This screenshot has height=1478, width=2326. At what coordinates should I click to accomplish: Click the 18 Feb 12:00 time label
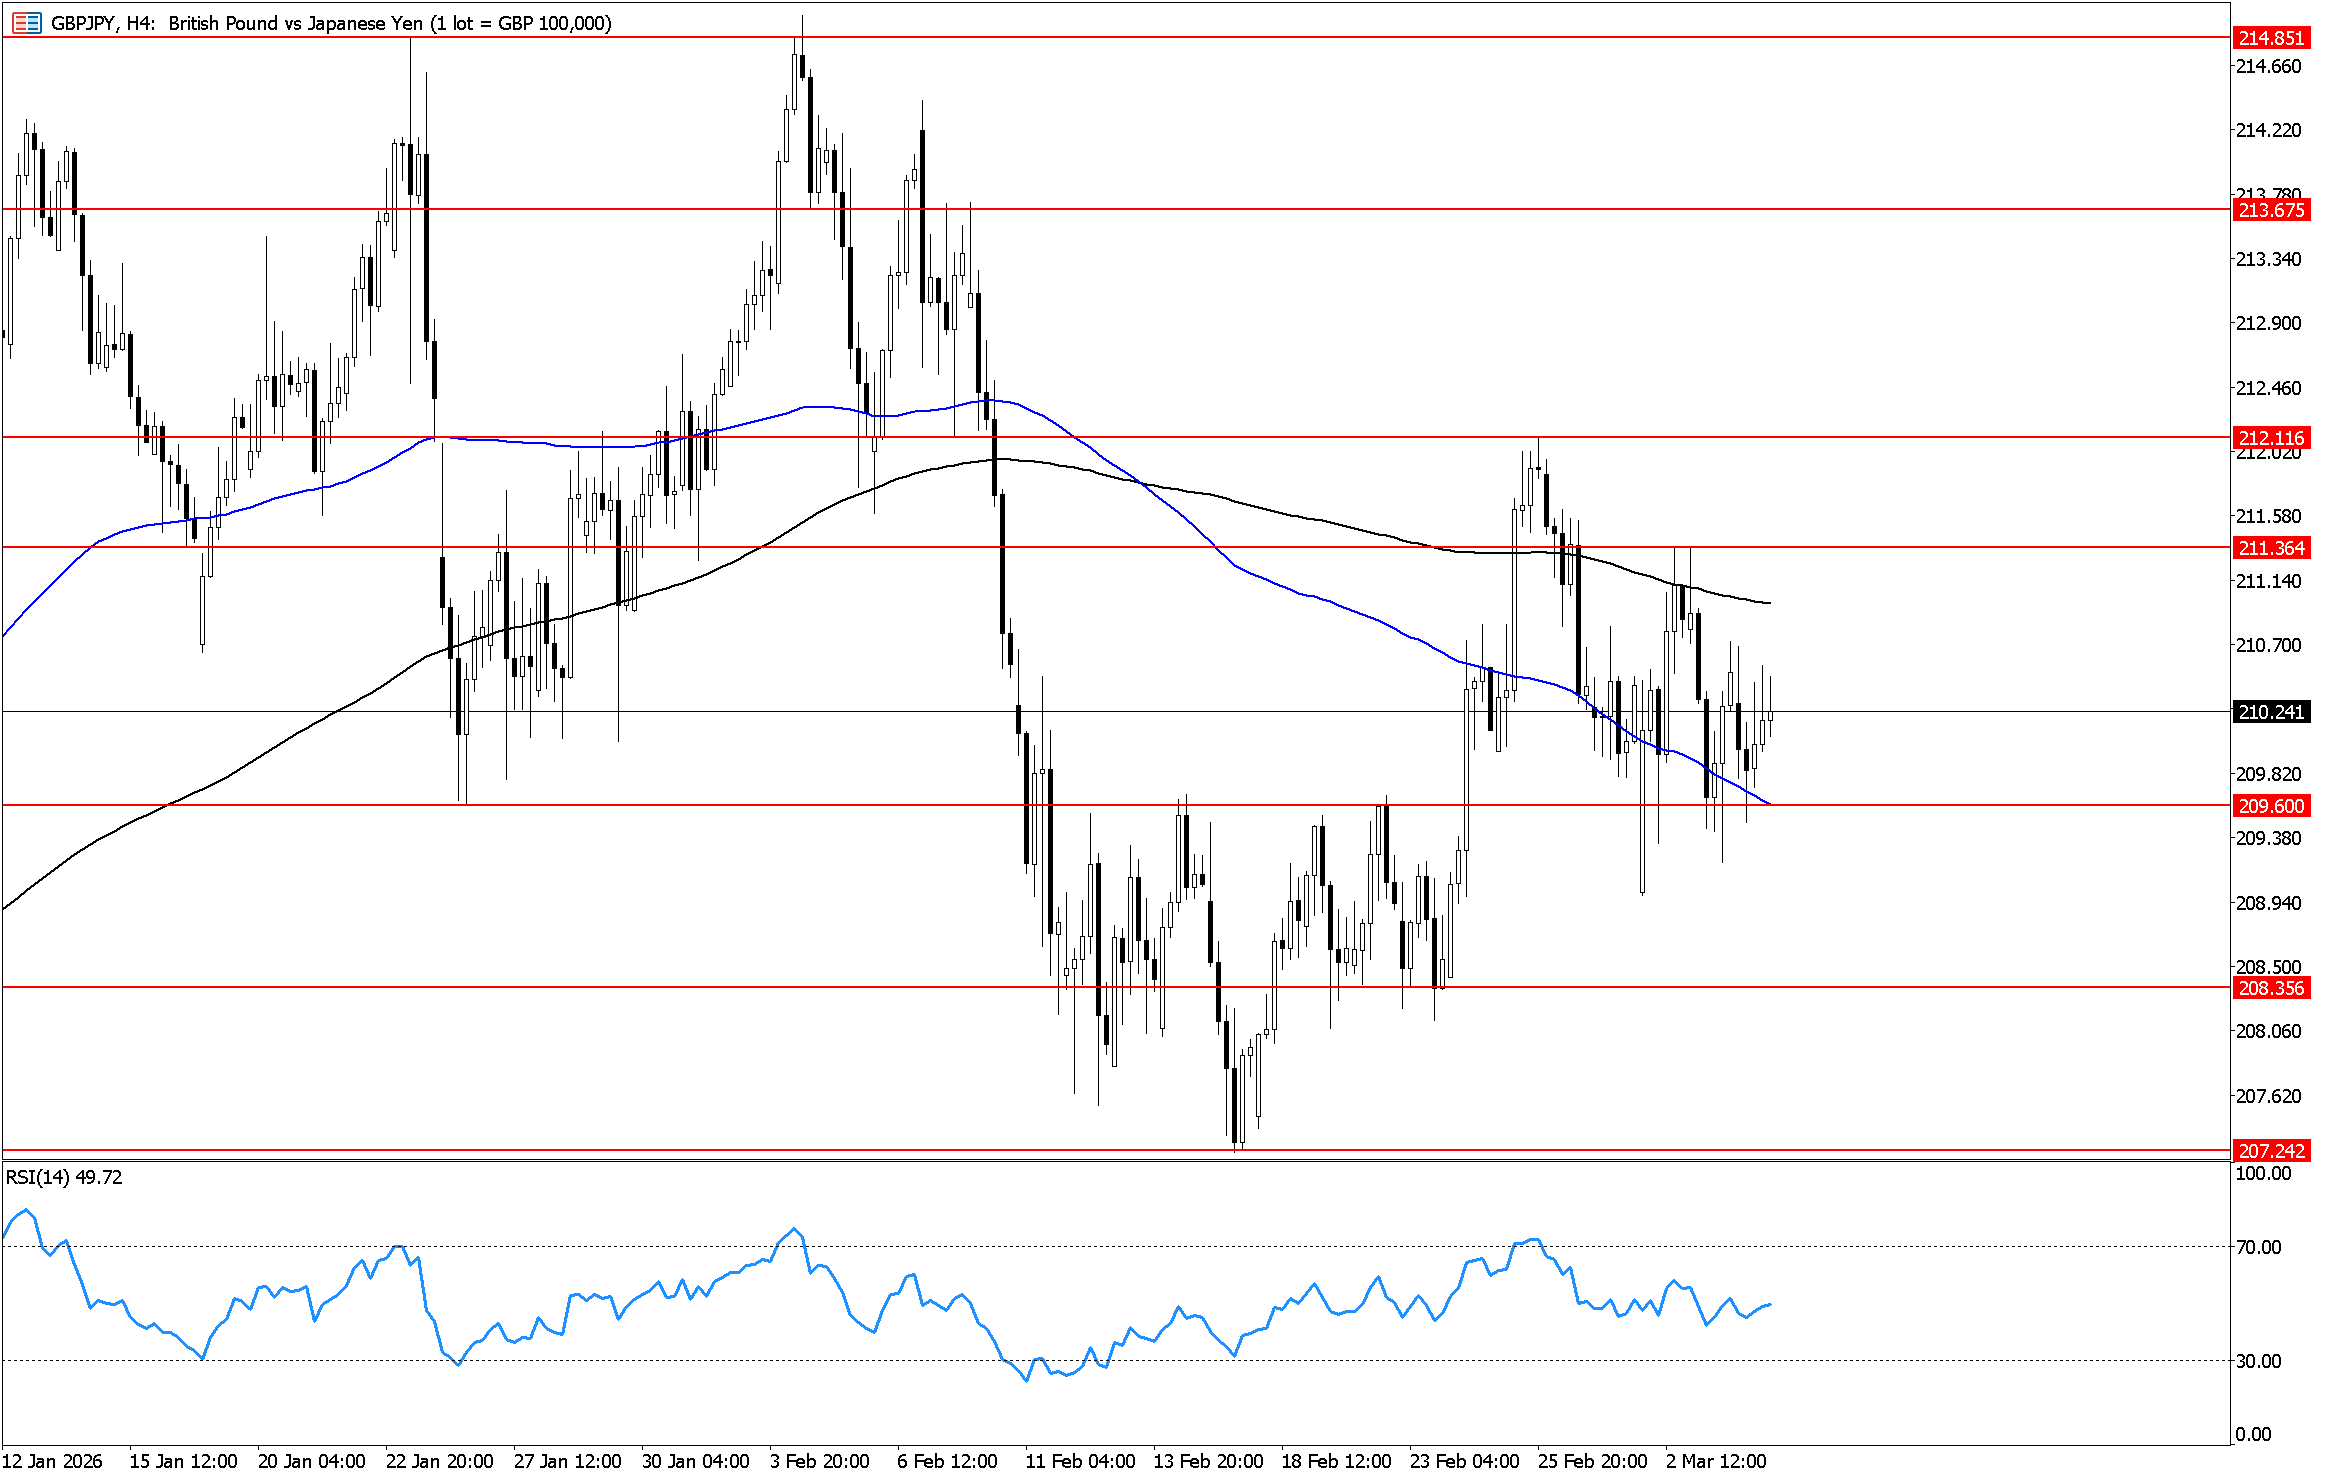1336,1461
